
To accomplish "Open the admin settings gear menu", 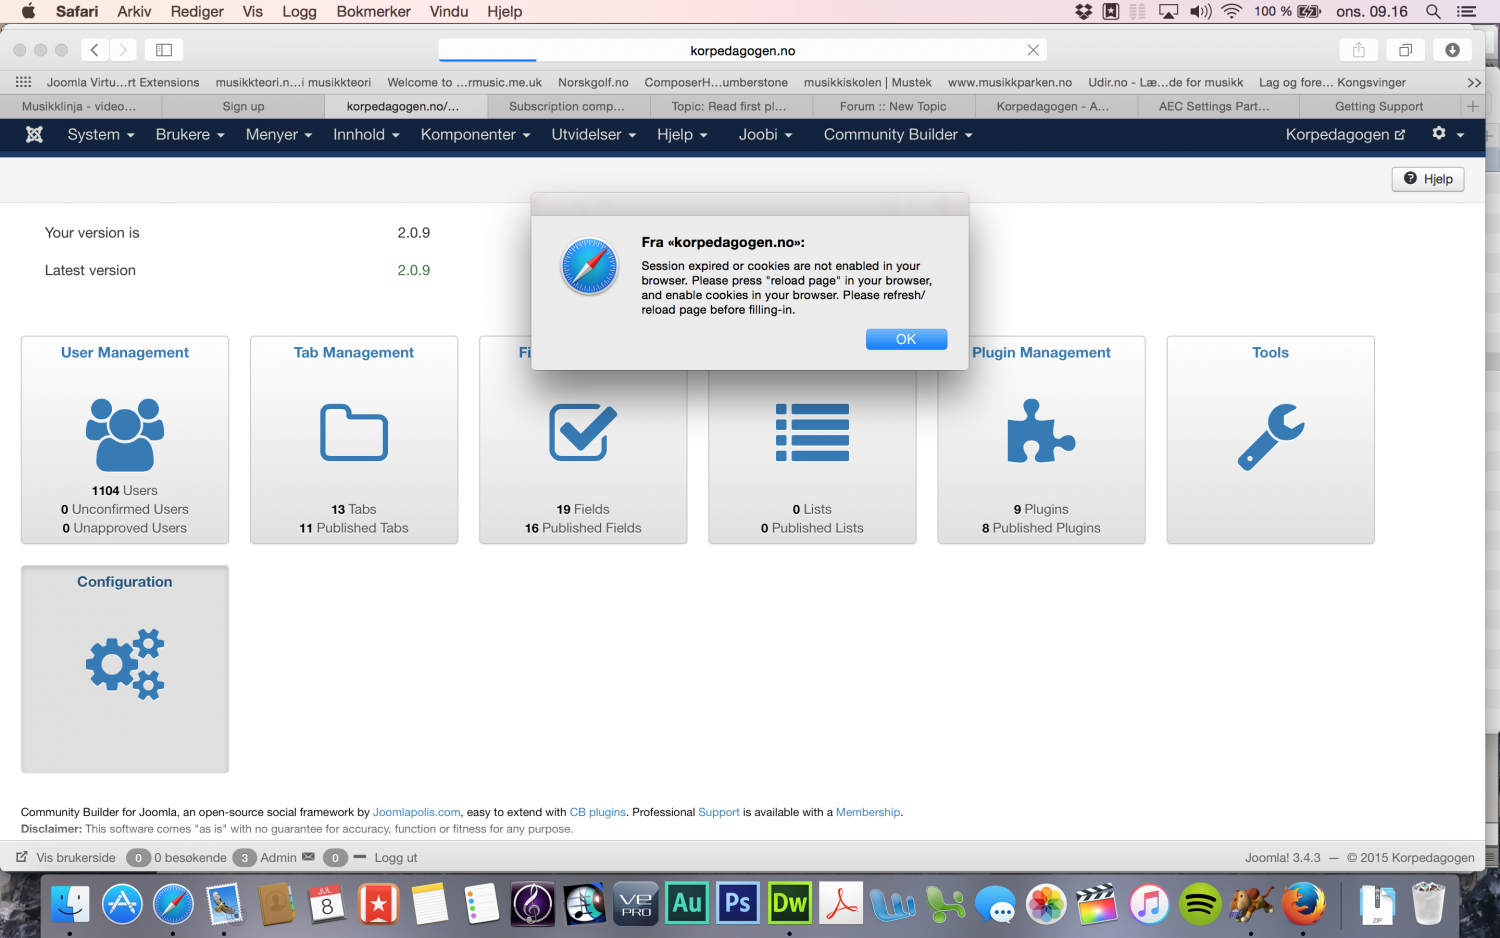I will pos(1448,134).
